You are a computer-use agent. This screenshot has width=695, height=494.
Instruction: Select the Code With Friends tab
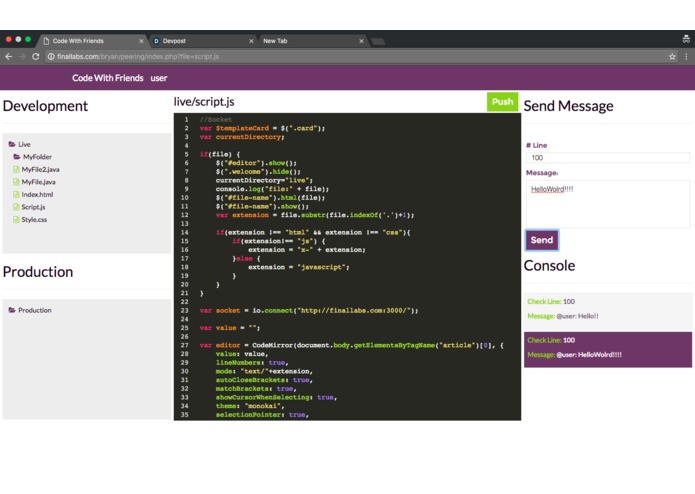click(93, 41)
